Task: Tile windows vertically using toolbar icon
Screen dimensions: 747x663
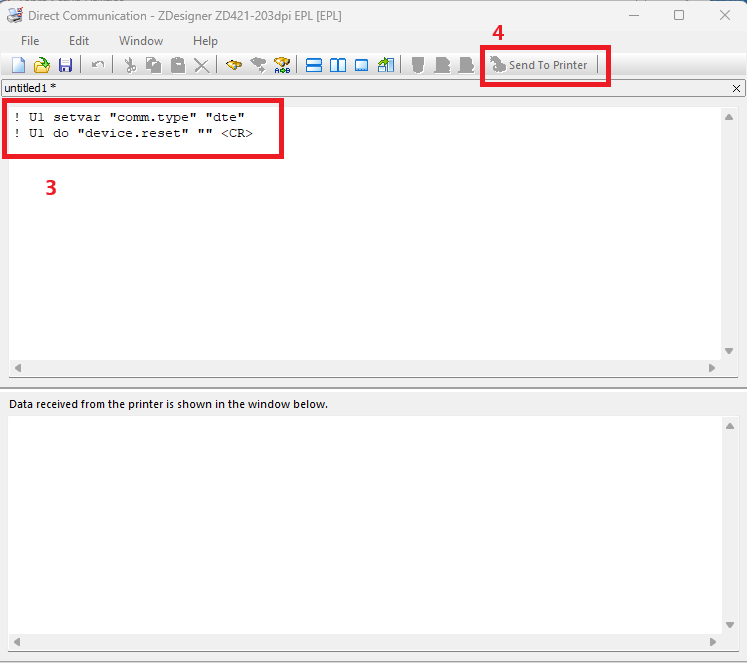Action: (338, 65)
